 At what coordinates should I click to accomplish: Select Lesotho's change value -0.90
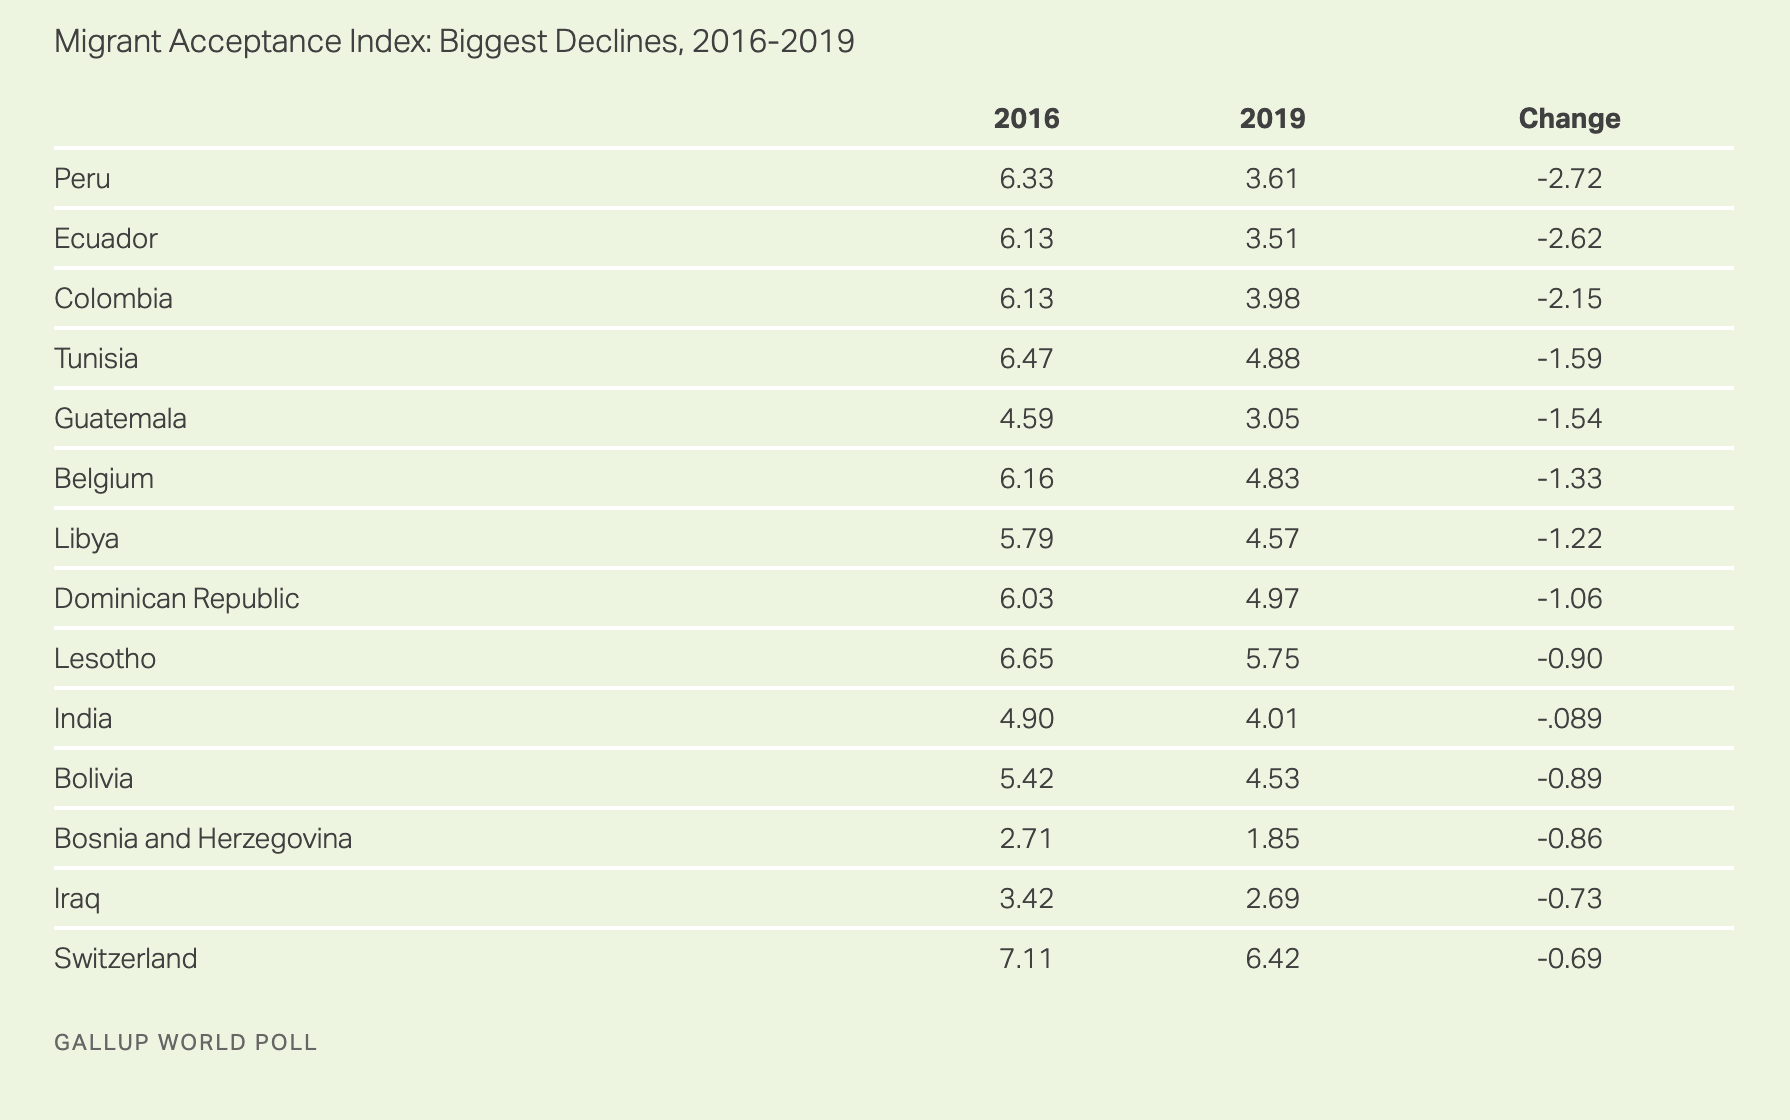point(1569,659)
